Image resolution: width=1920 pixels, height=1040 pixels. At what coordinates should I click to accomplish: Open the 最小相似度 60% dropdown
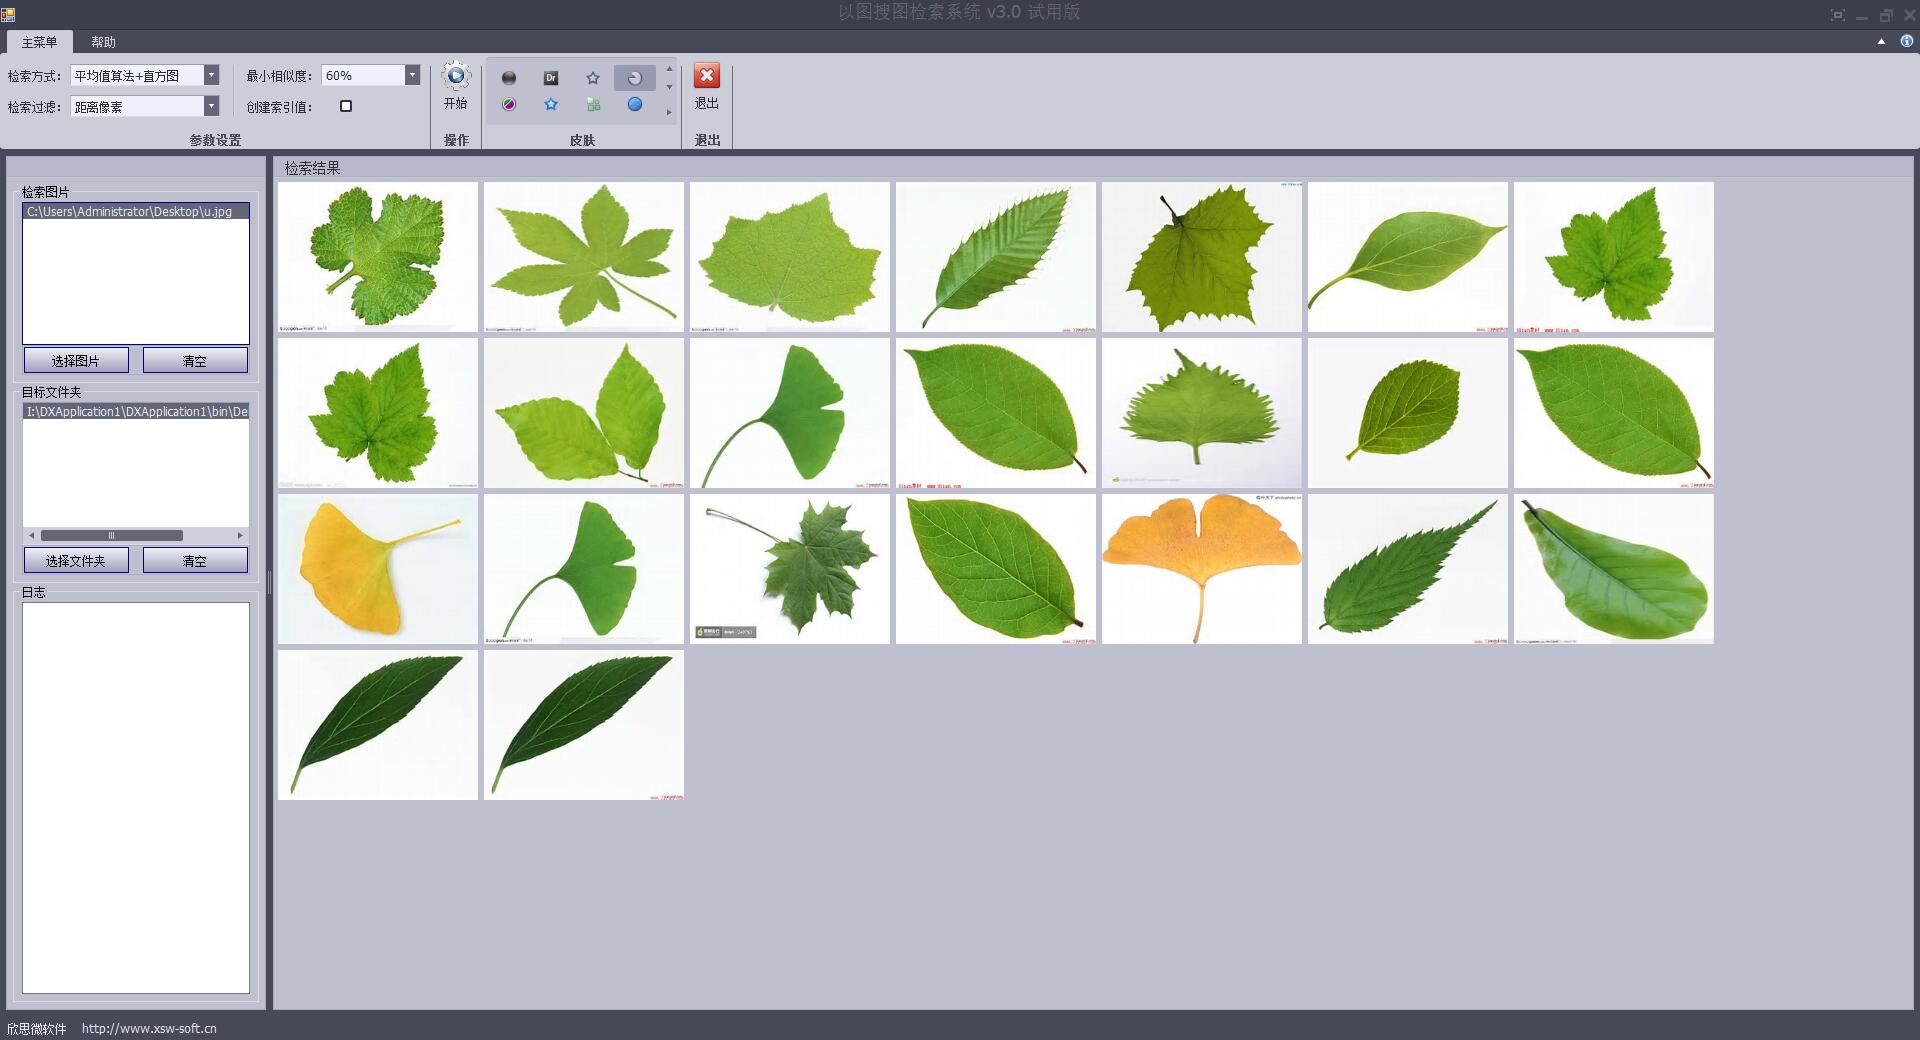[x=412, y=76]
